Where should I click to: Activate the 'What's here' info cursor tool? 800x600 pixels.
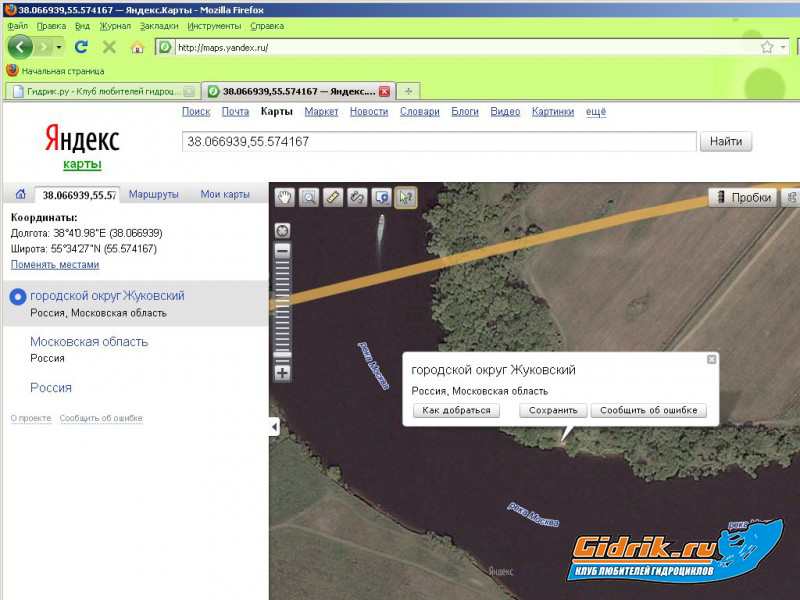(405, 197)
